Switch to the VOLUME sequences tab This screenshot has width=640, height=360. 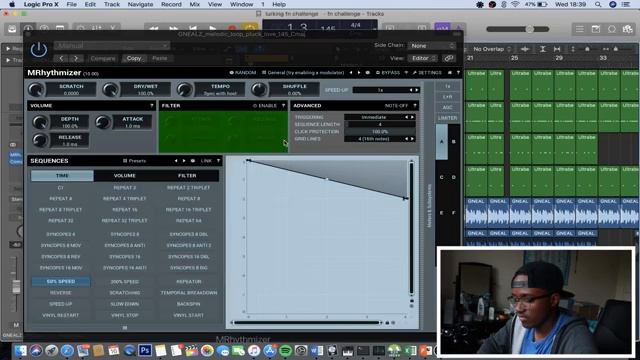pyautogui.click(x=124, y=176)
